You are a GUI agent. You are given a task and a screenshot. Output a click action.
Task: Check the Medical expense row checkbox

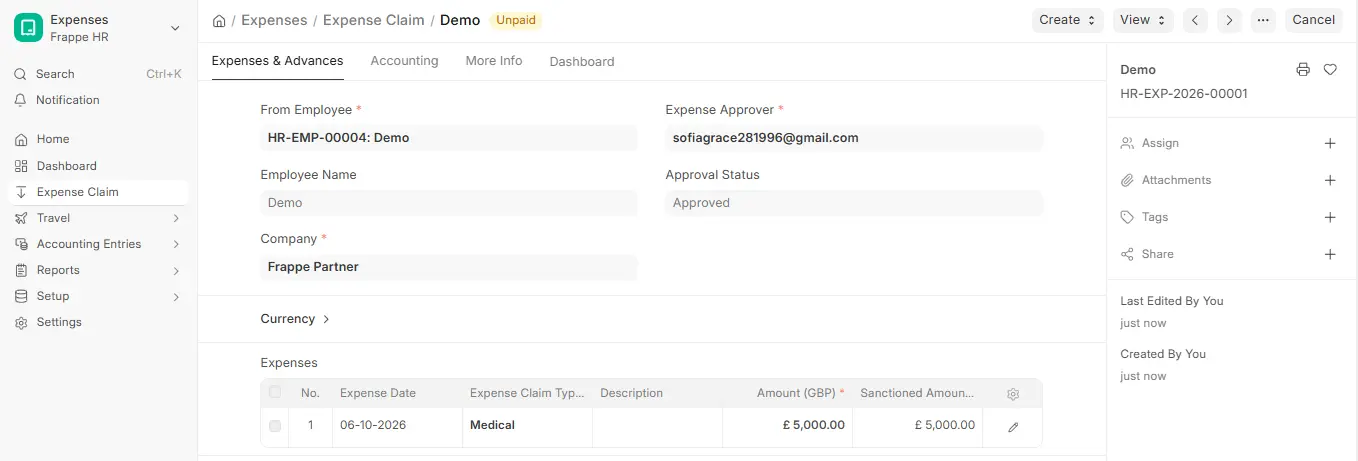click(x=275, y=426)
